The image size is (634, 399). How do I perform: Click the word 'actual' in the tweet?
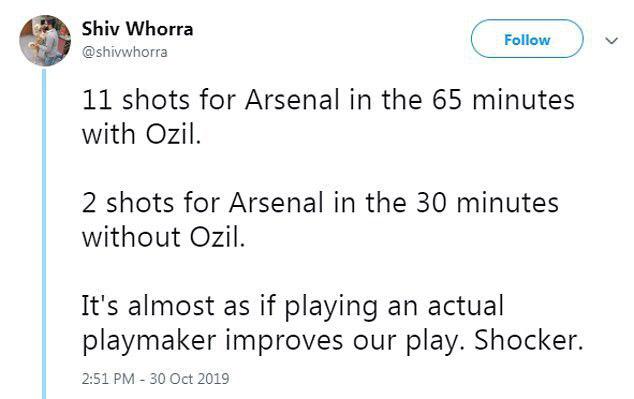pos(466,306)
